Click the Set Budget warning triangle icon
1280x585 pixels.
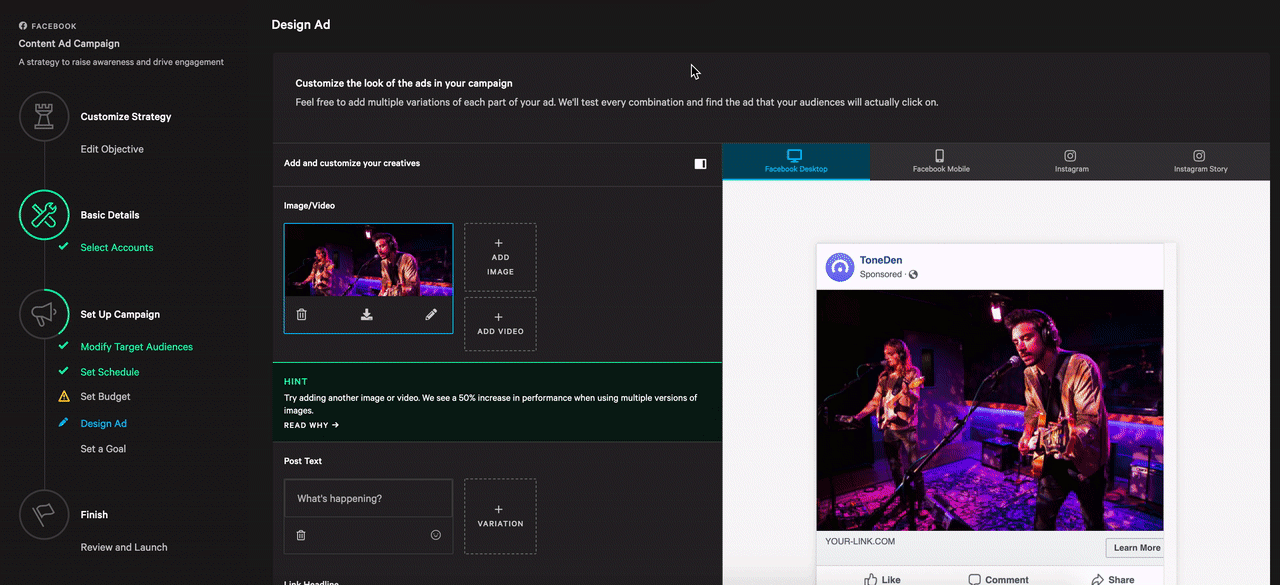coord(64,397)
